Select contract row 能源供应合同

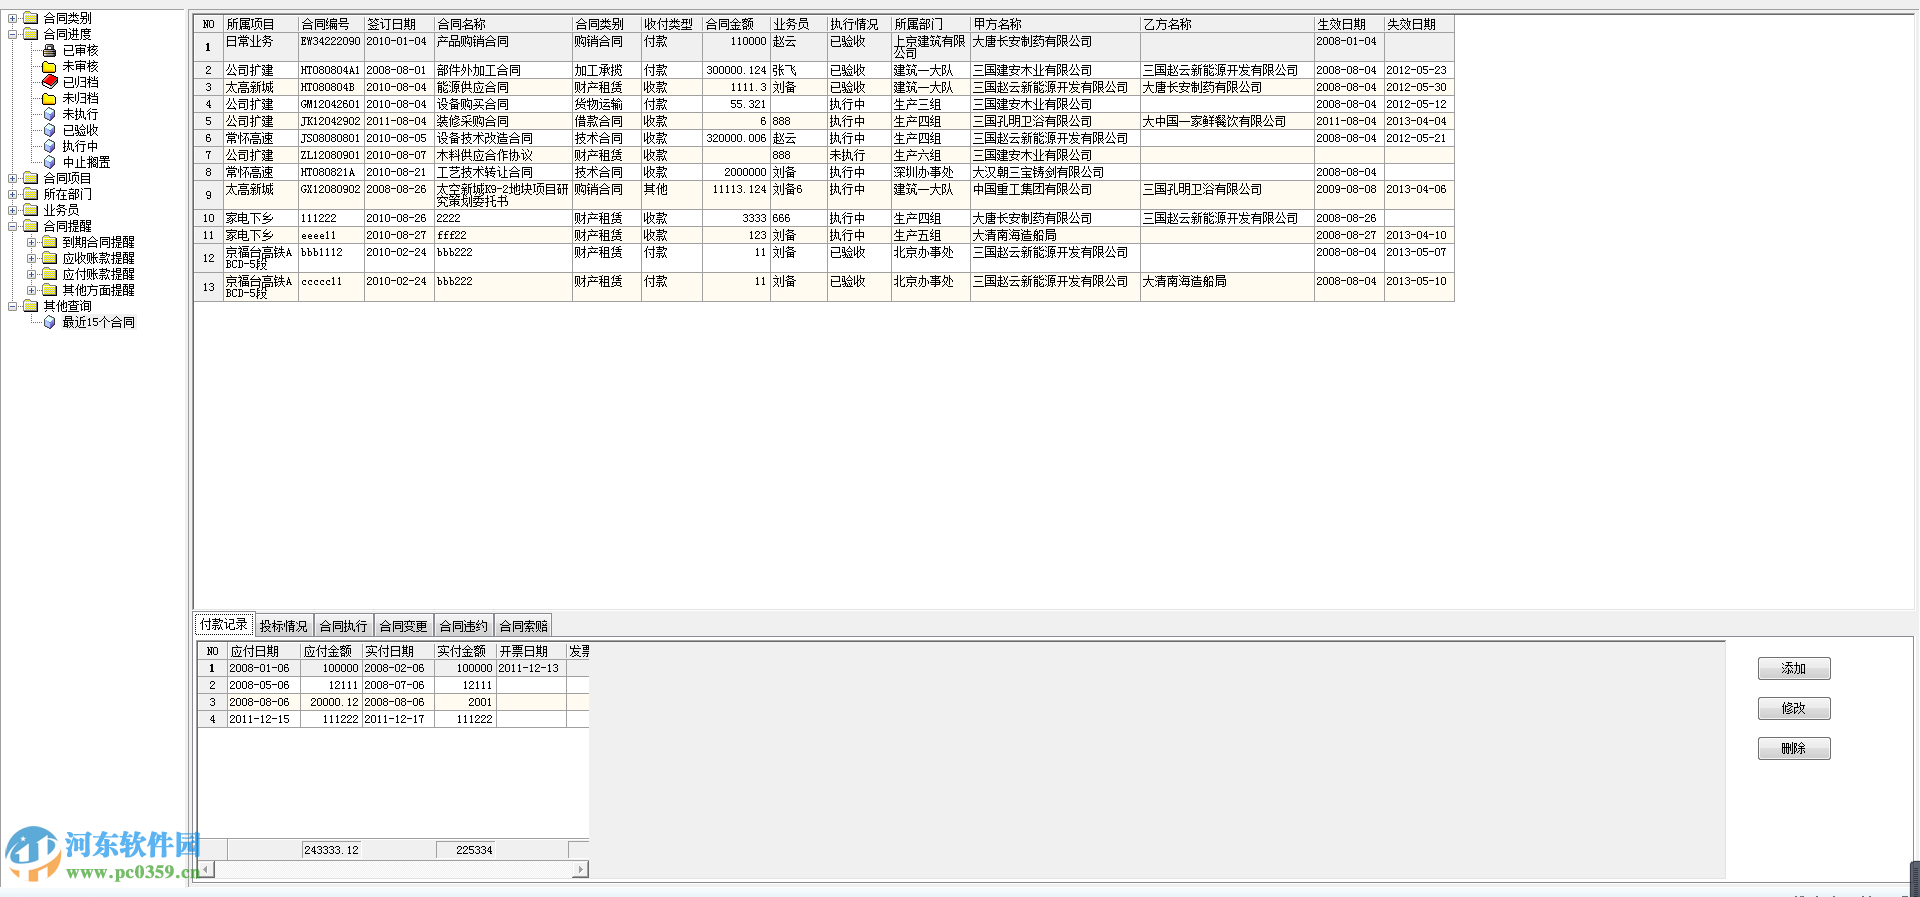click(824, 87)
